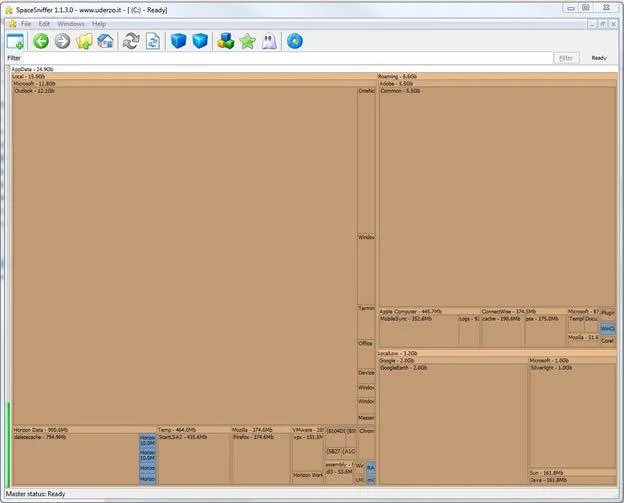Select the Corel block in Roaming

608,342
